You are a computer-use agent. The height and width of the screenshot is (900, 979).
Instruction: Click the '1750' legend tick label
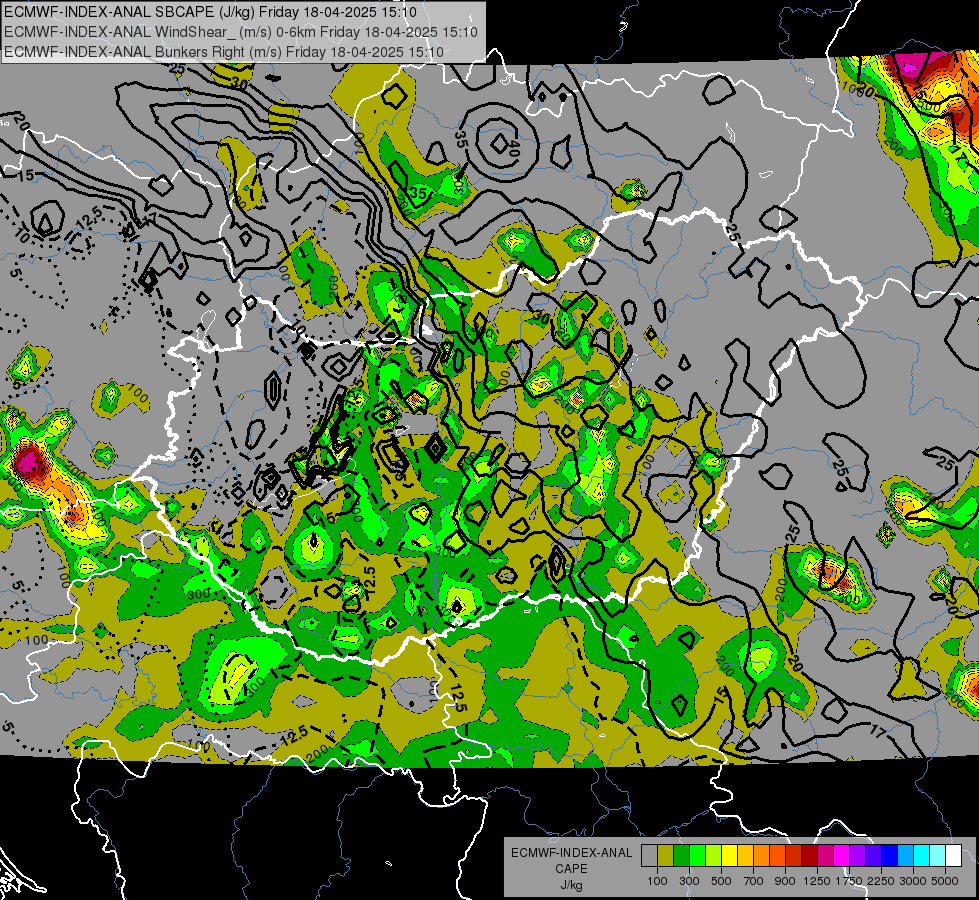[849, 881]
